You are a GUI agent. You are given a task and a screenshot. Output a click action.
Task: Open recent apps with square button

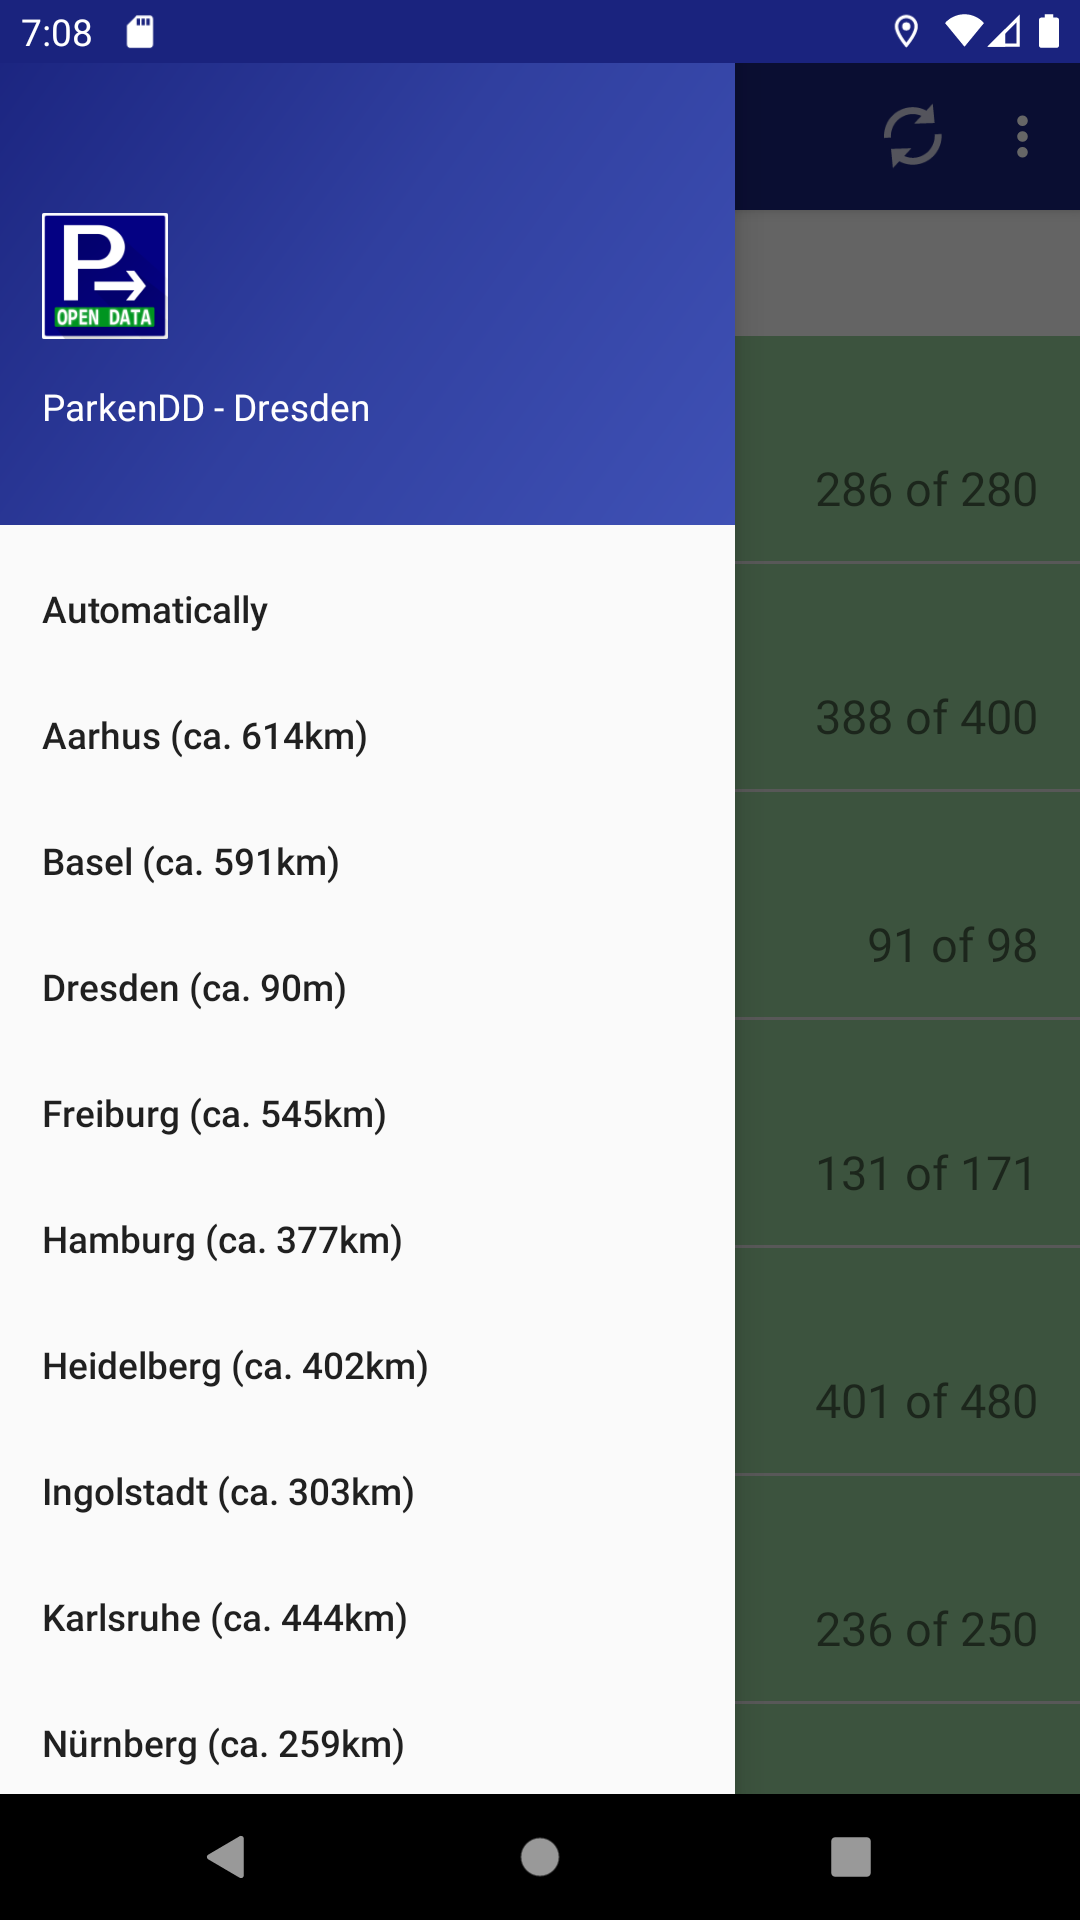point(850,1857)
